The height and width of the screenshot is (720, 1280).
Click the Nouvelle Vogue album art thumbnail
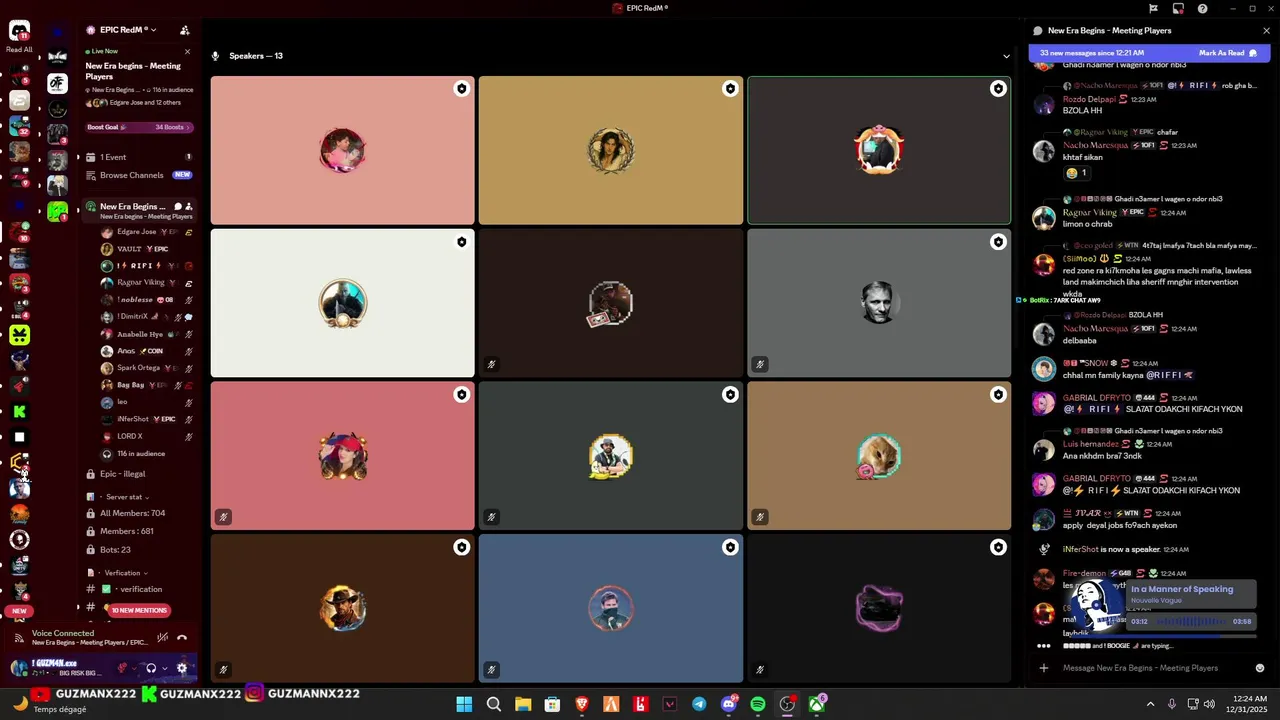pos(1095,606)
